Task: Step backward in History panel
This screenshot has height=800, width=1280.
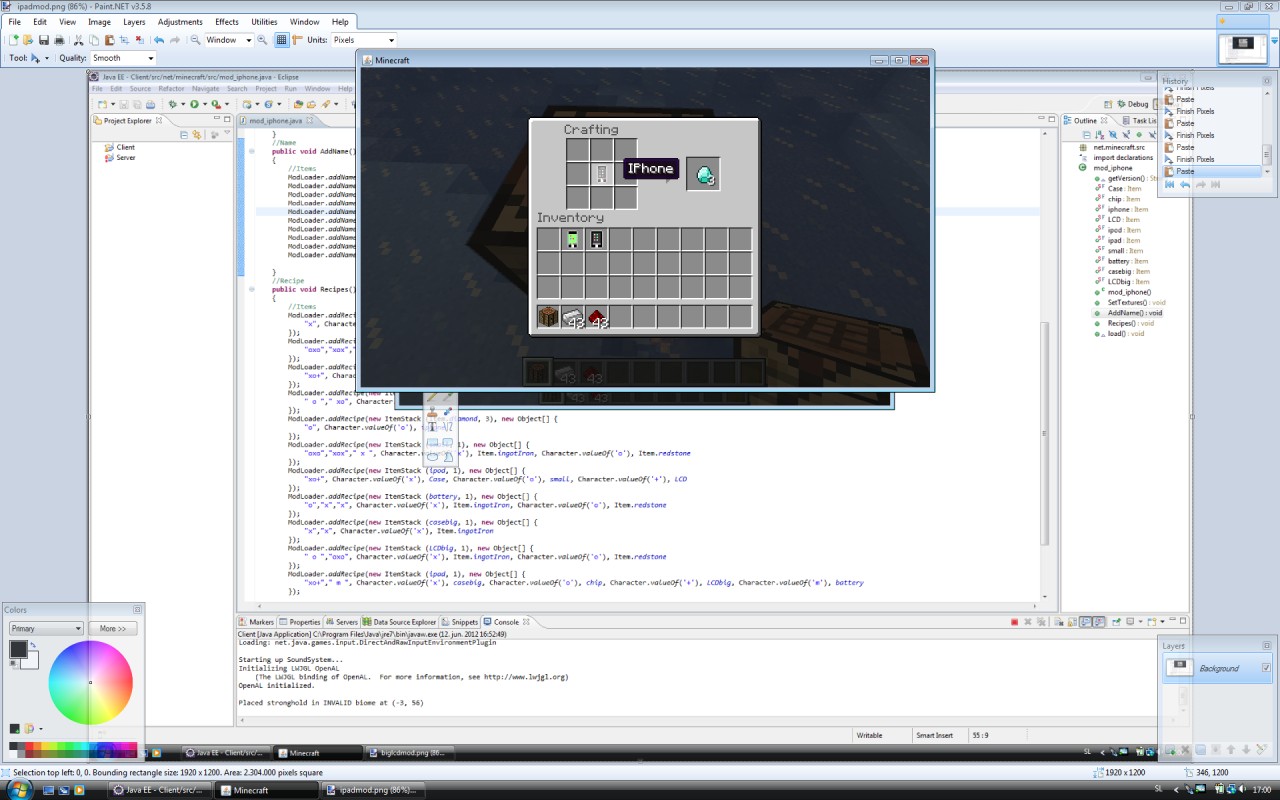Action: [x=1185, y=185]
